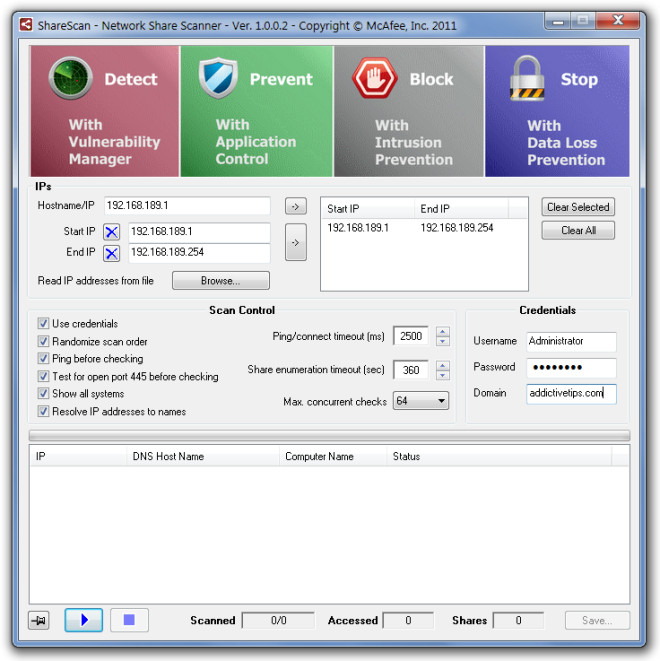Click the Hostname/IP input field
This screenshot has height=661, width=660.
pos(187,206)
